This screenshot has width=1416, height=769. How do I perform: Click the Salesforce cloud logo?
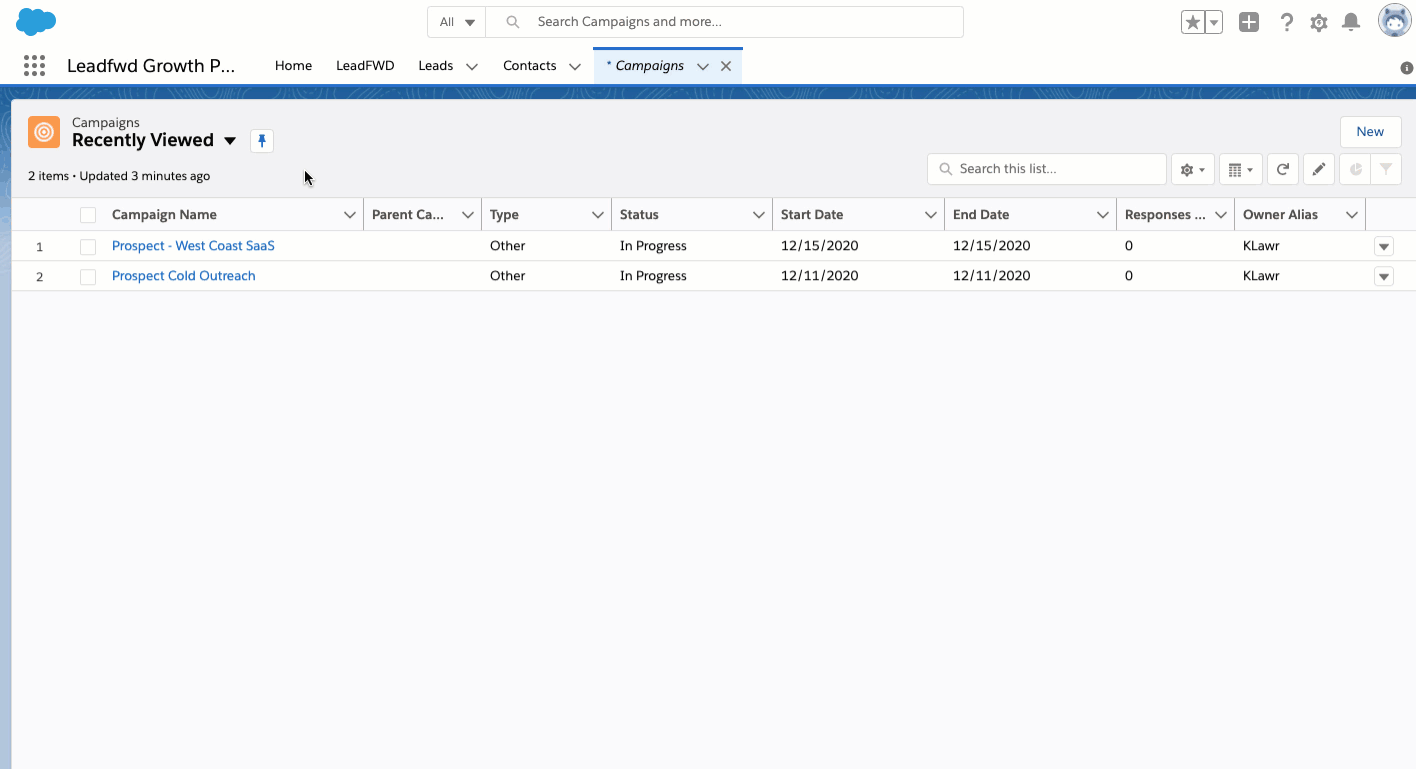click(36, 21)
